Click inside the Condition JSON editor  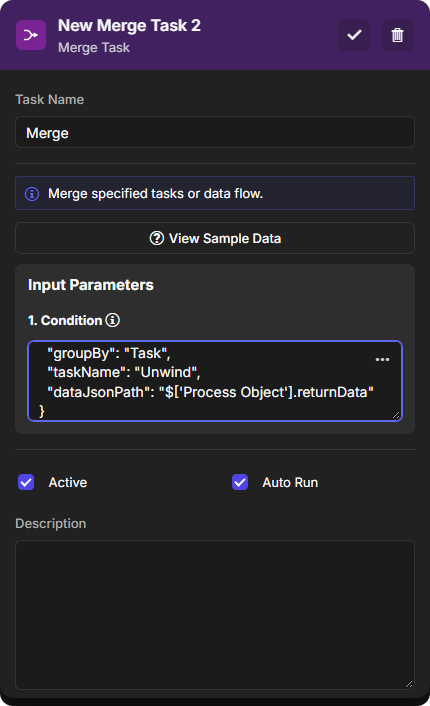coord(215,381)
